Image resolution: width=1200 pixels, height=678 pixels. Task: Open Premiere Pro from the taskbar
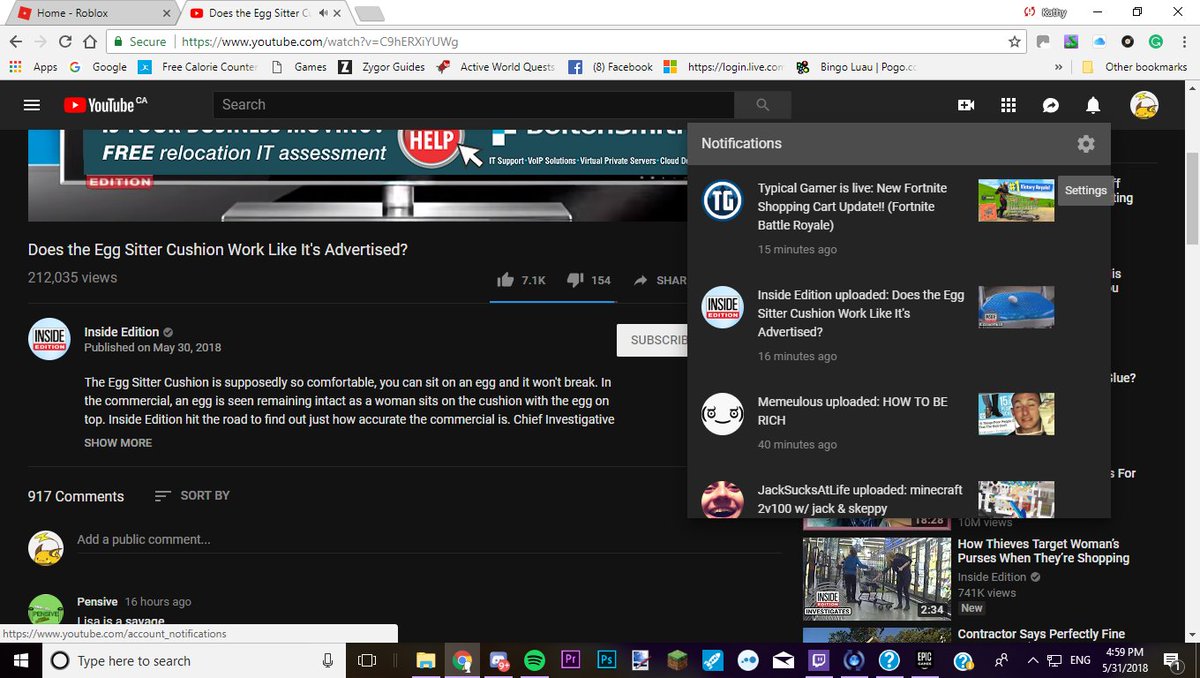[571, 660]
